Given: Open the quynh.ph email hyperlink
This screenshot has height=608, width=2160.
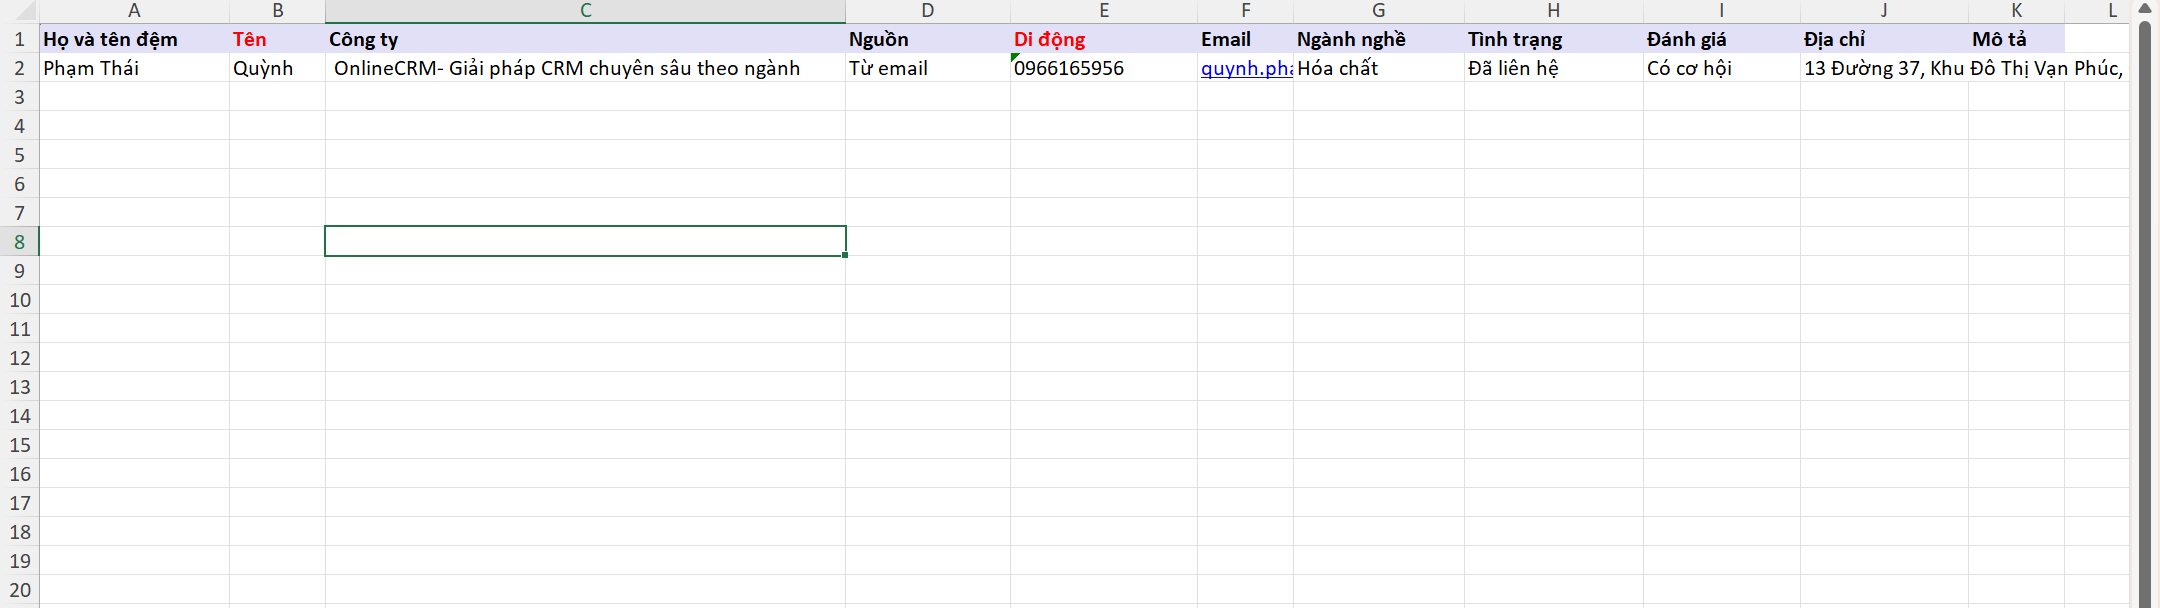Looking at the screenshot, I should (1245, 68).
